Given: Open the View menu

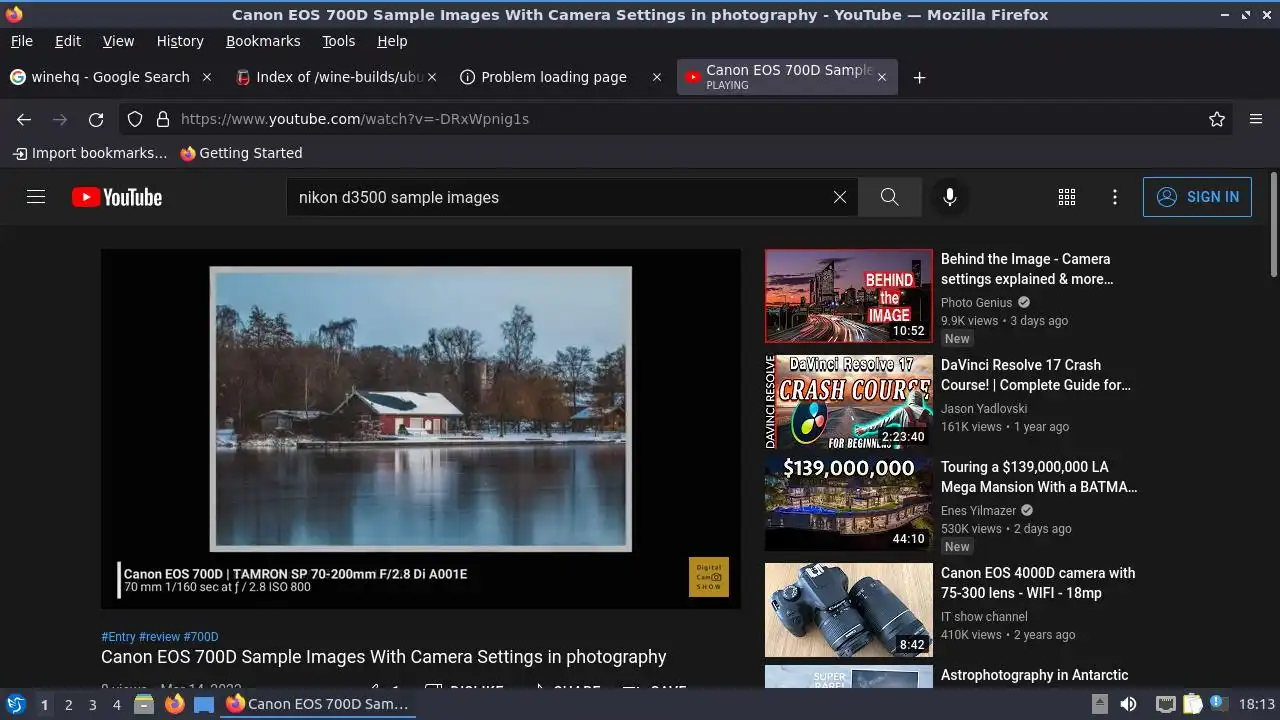Looking at the screenshot, I should coord(118,41).
